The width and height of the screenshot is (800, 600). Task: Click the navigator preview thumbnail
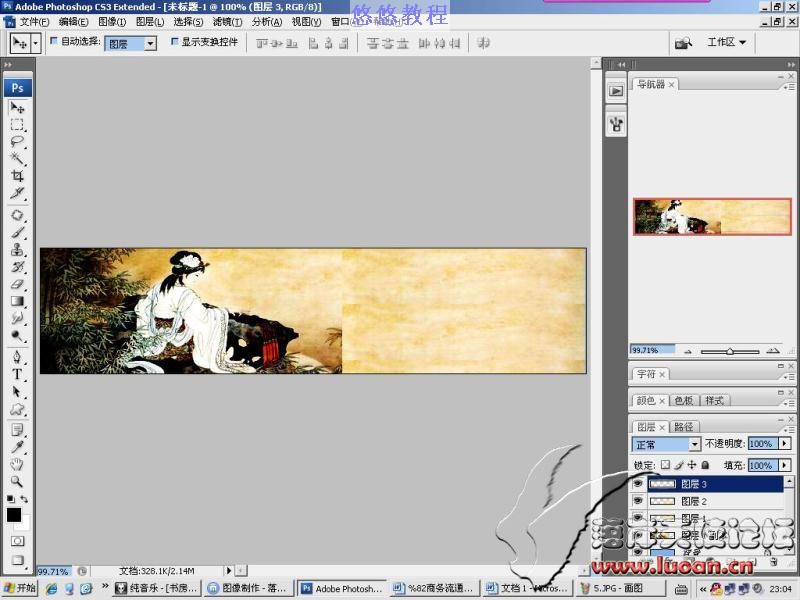712,217
